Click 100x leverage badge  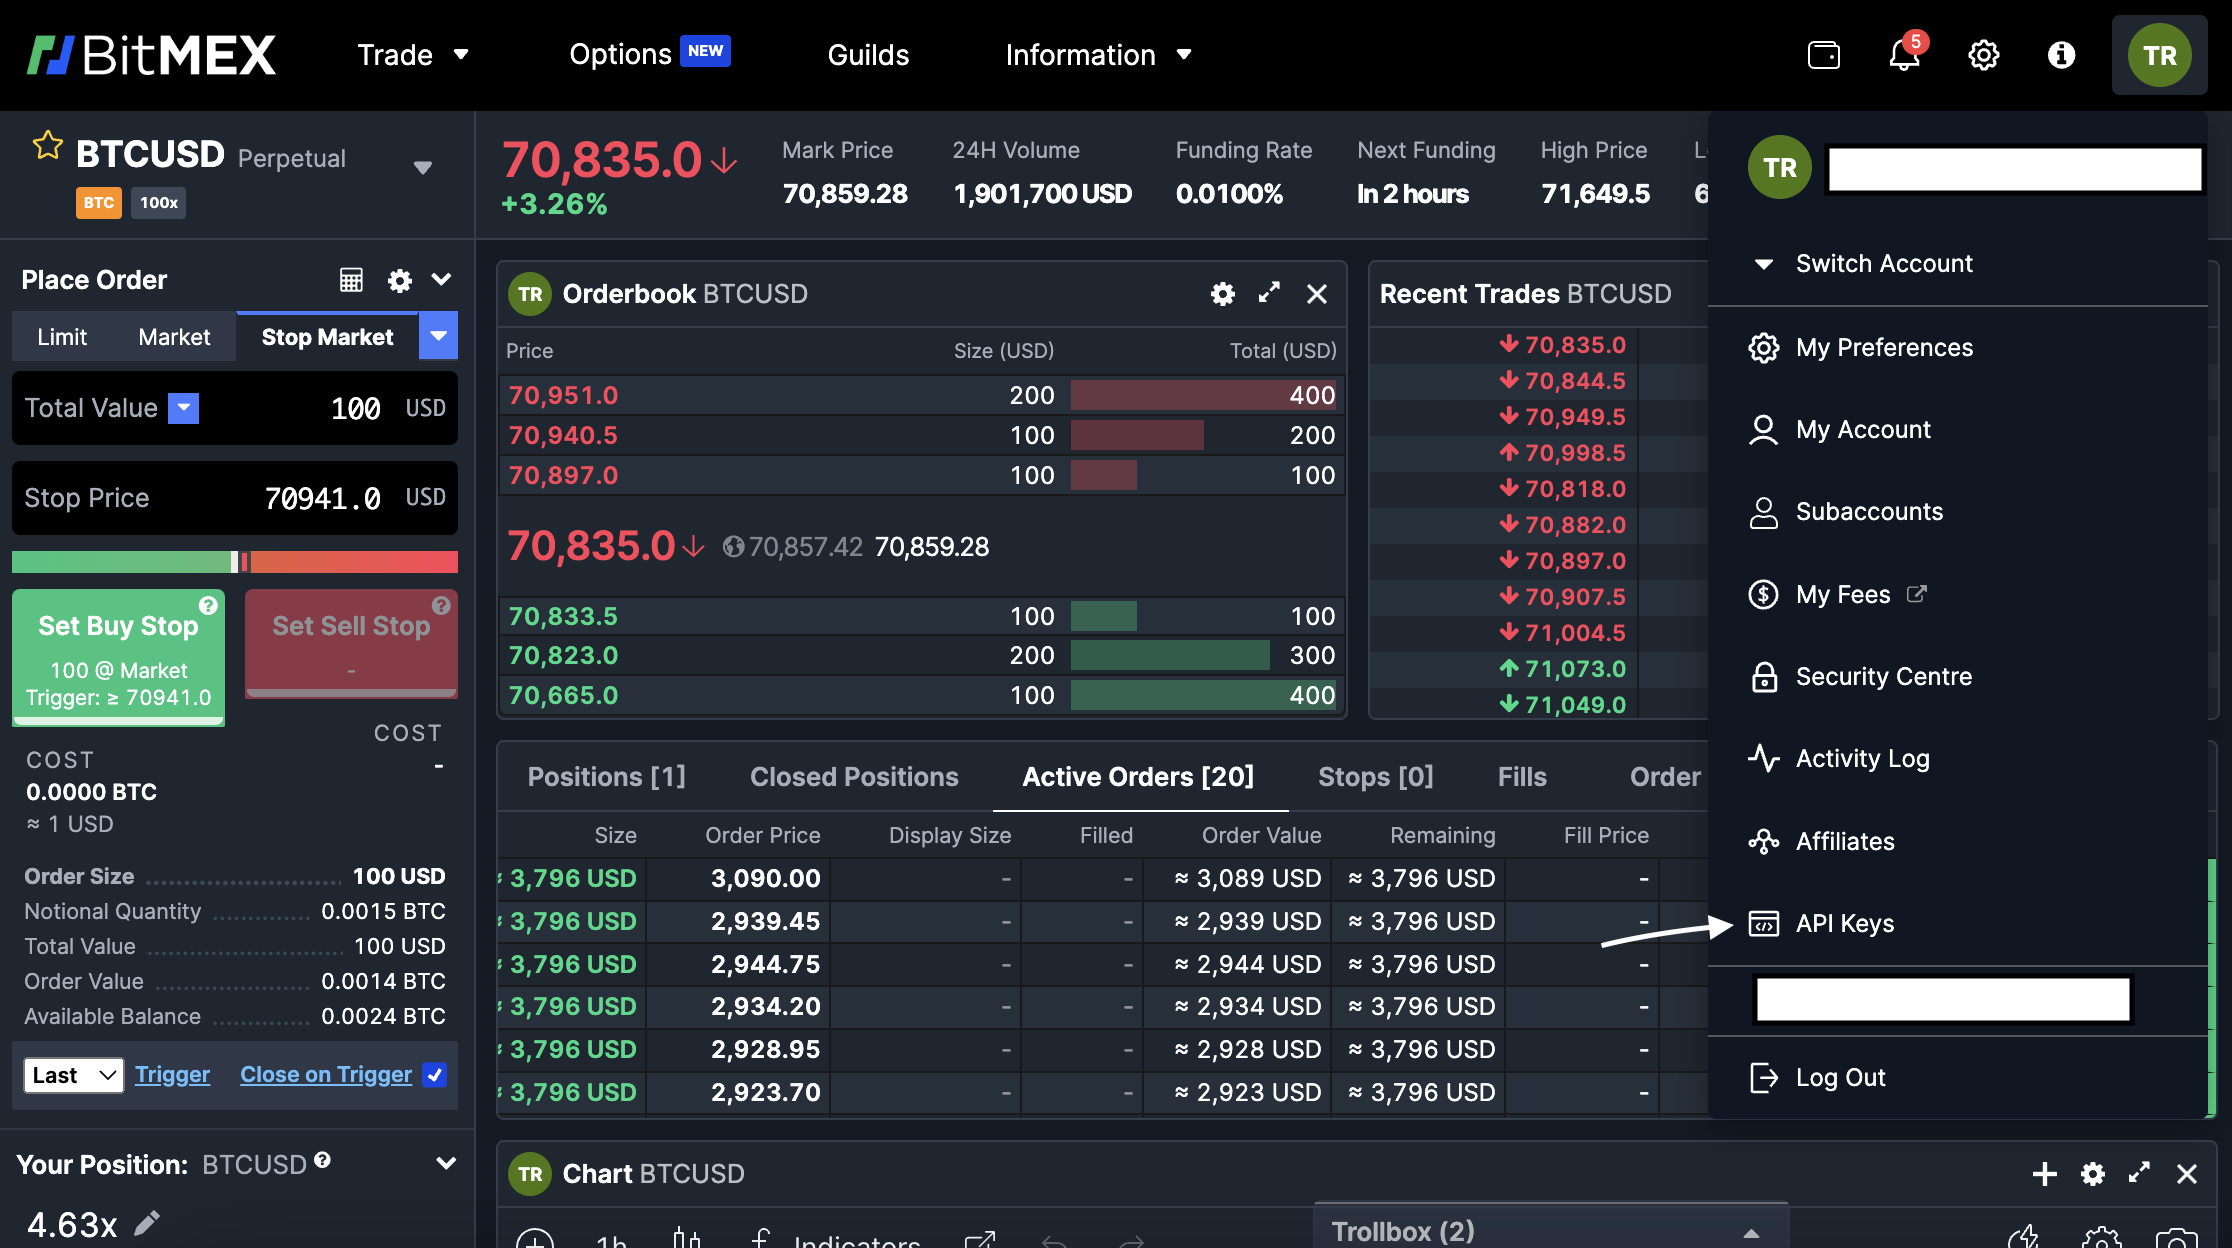click(159, 203)
